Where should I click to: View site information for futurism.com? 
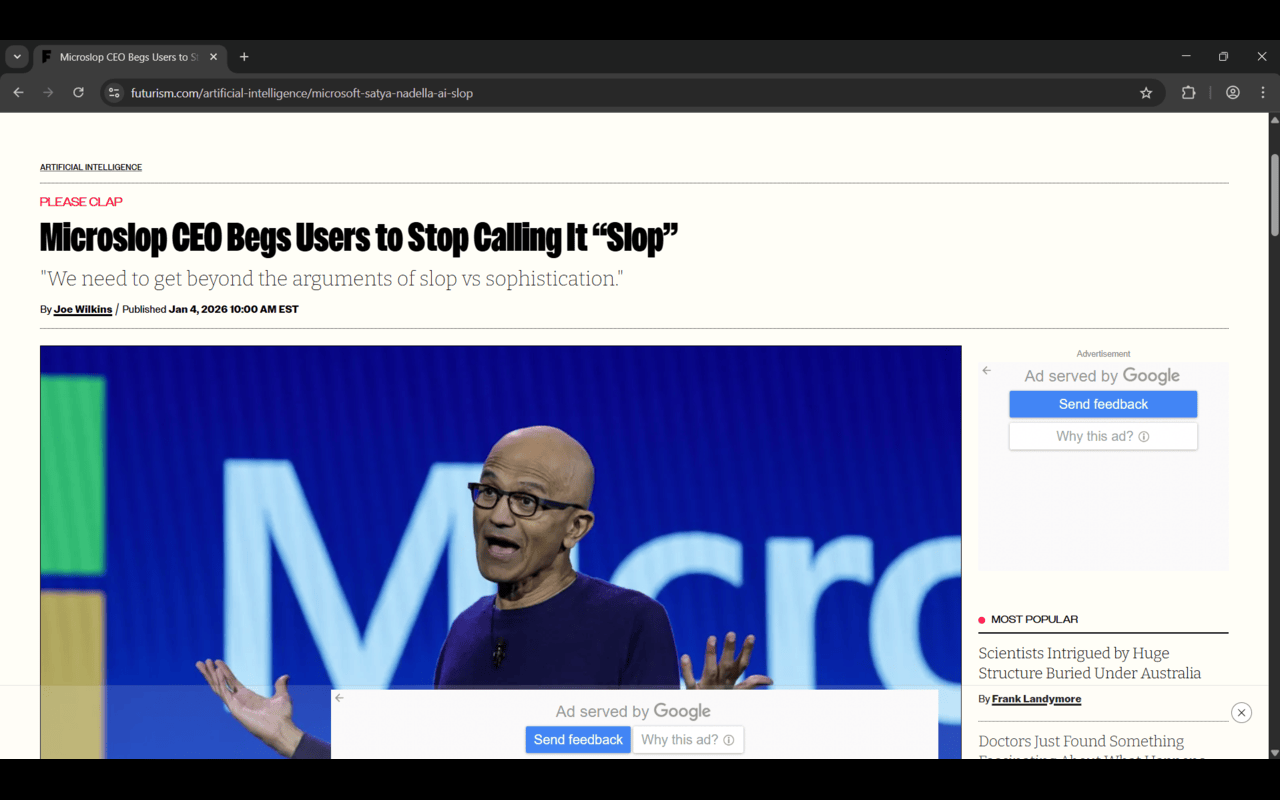pos(114,93)
